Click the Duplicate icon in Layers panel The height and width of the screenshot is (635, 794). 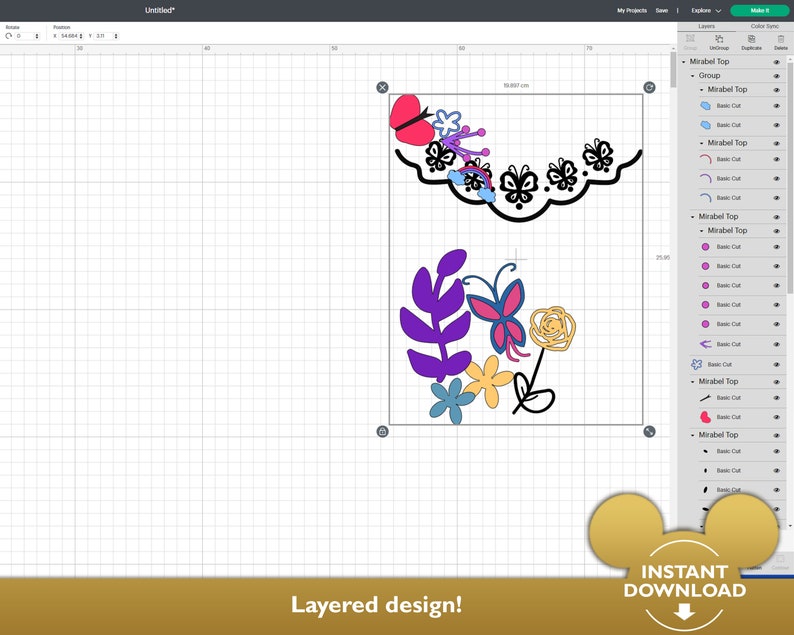(x=751, y=39)
